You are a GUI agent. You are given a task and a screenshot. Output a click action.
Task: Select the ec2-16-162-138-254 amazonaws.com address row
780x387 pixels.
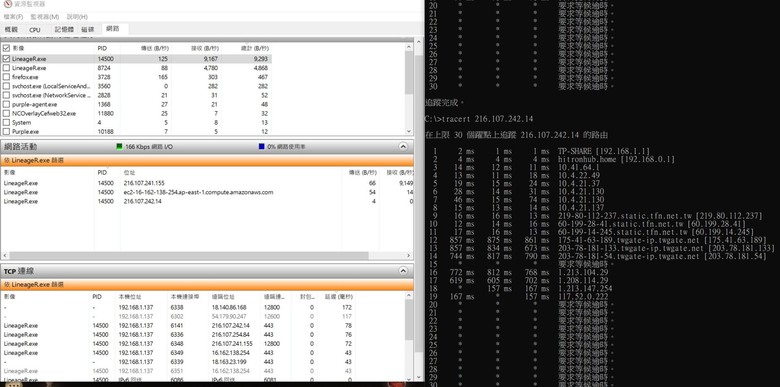[x=206, y=192]
